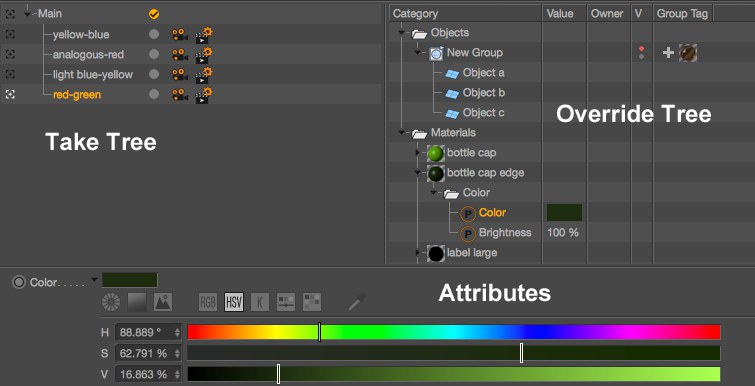This screenshot has width=755, height=386.
Task: Activate the analogous-red take dot
Action: (154, 54)
